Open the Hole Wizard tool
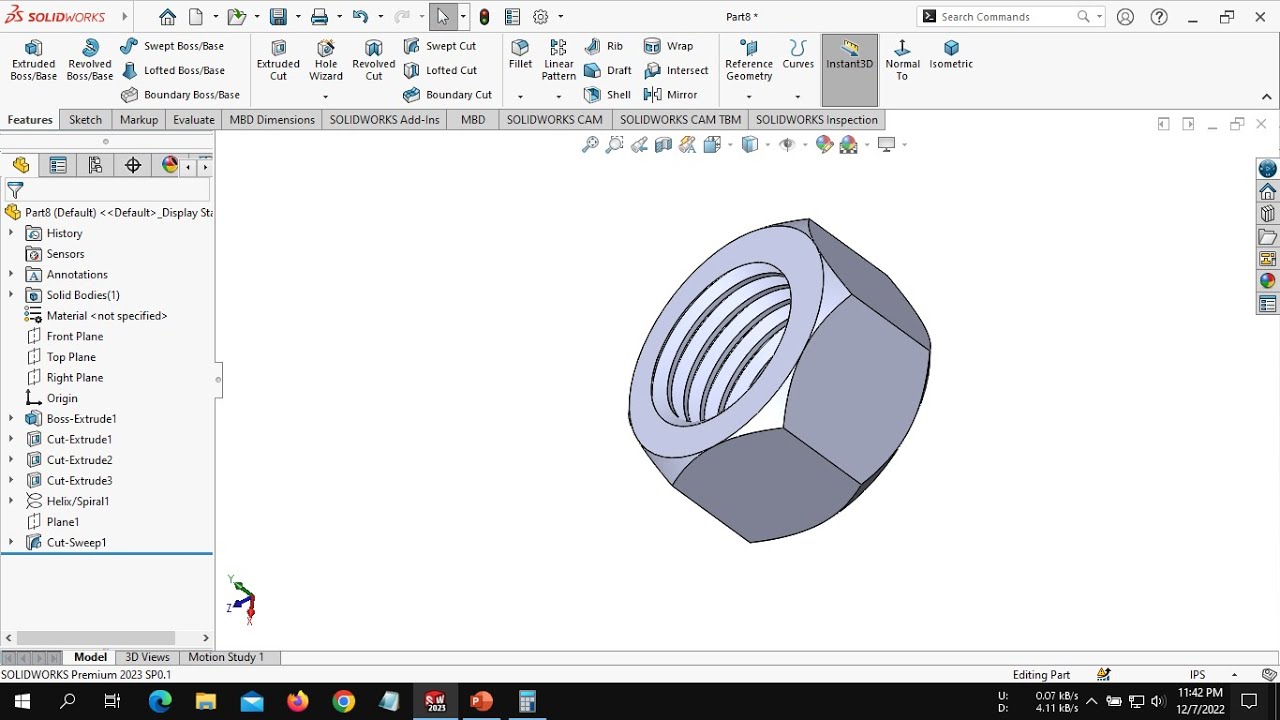The width and height of the screenshot is (1280, 720). tap(326, 61)
